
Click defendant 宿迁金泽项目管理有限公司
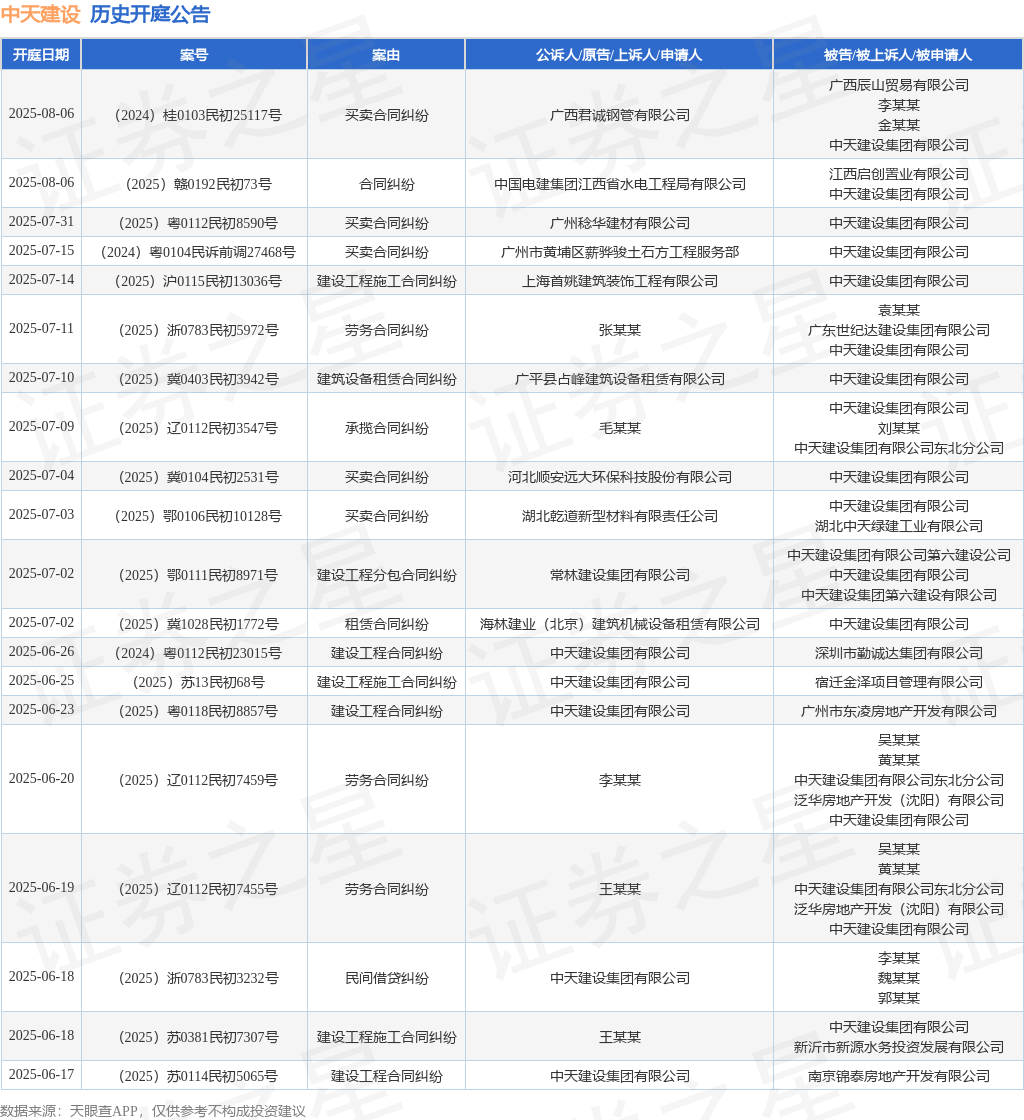coord(899,682)
